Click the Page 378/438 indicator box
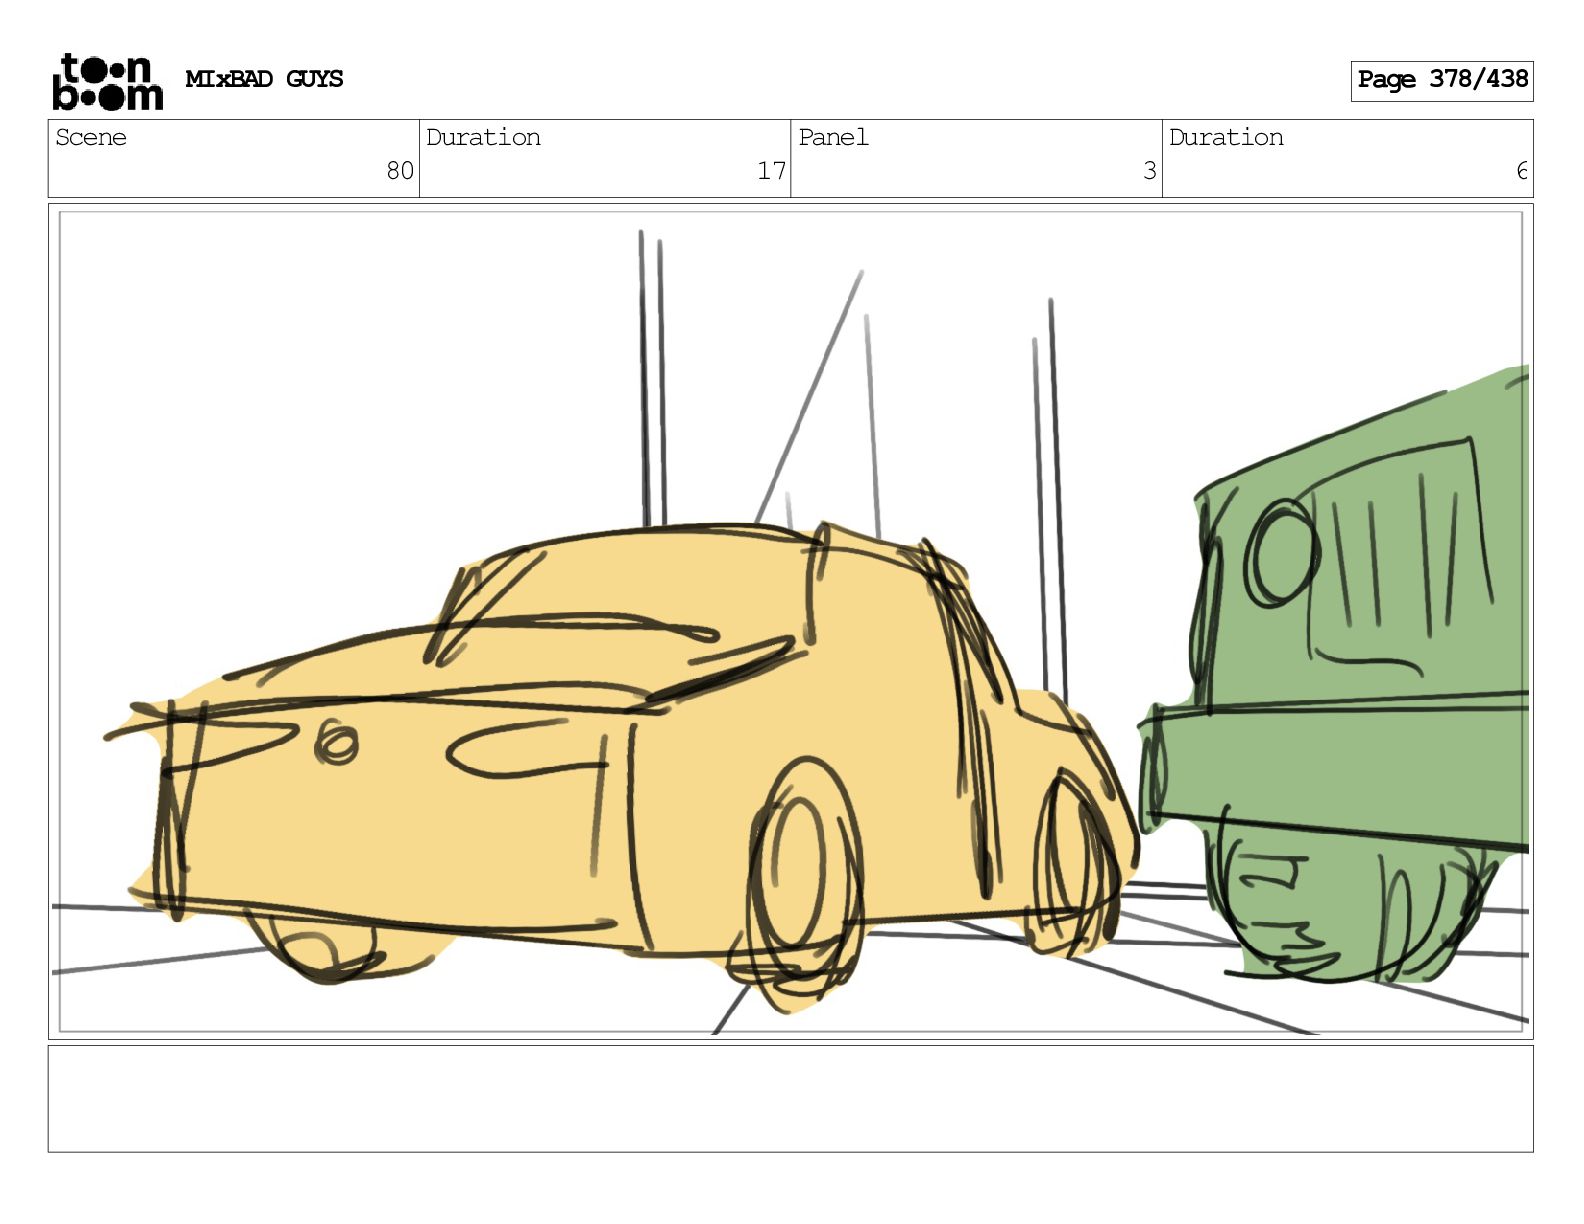Image resolution: width=1584 pixels, height=1224 pixels. click(1441, 80)
